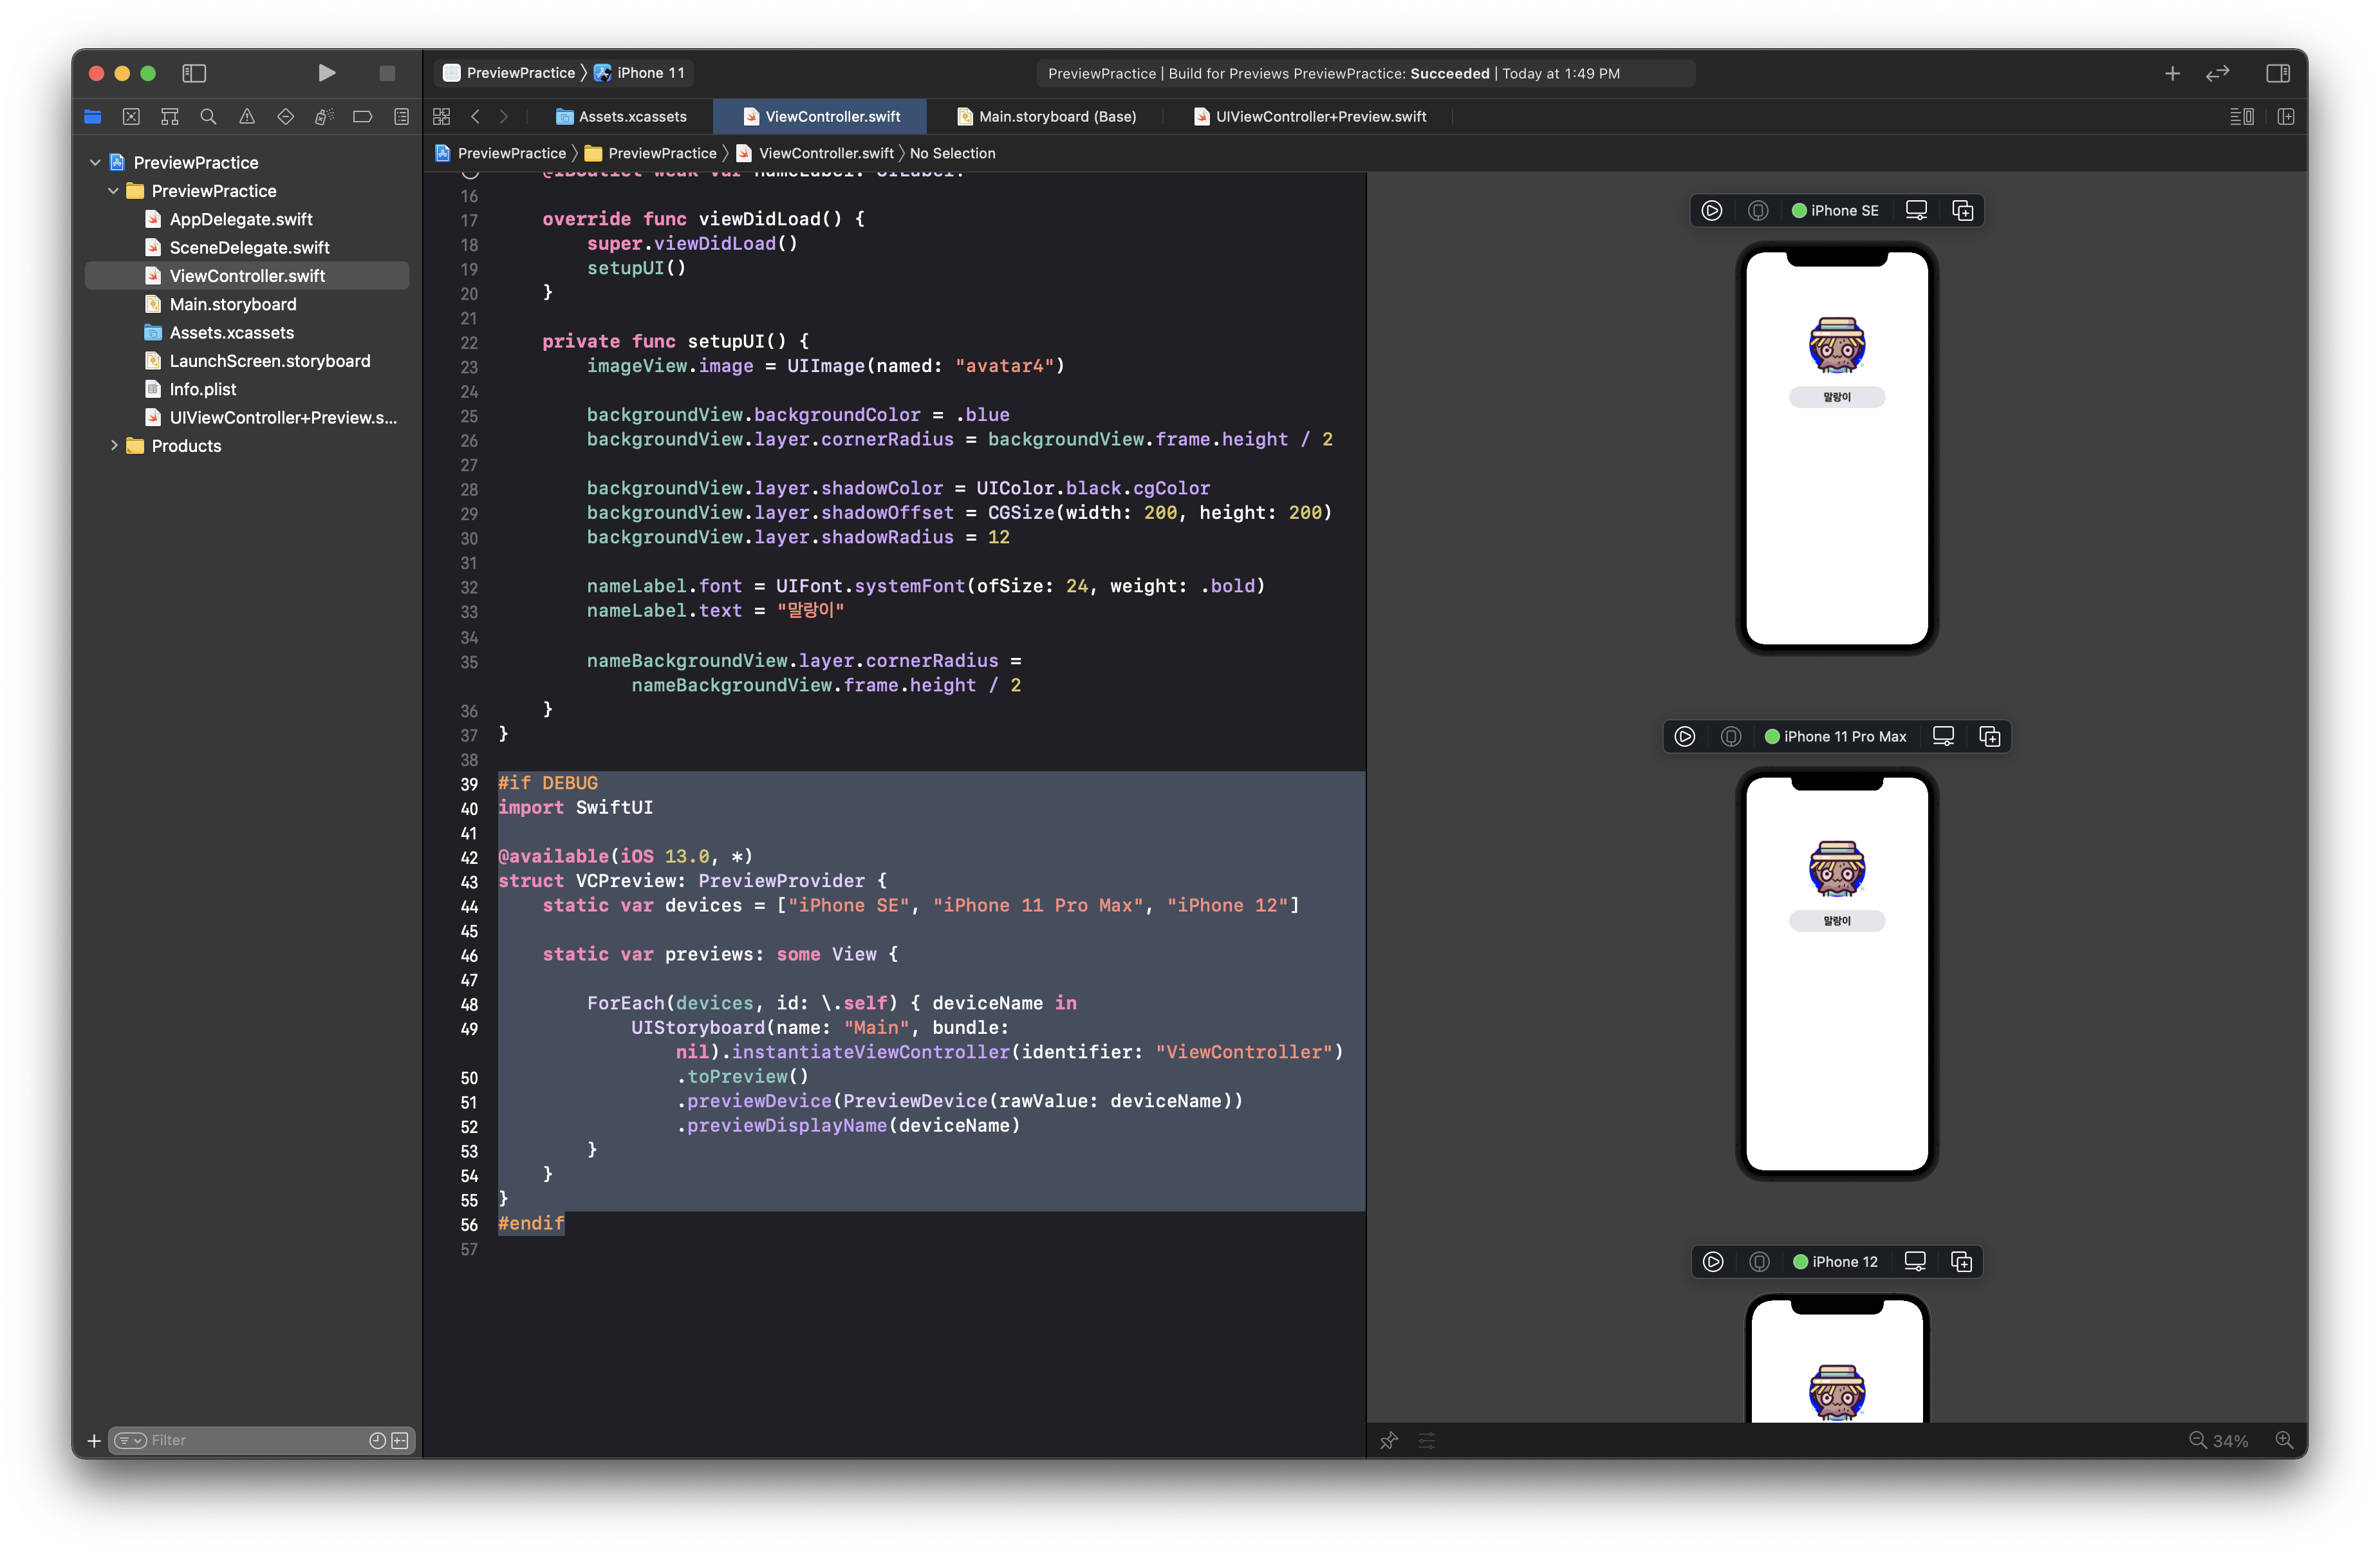This screenshot has height=1554, width=2380.
Task: Pin the preview canvas
Action: coord(1389,1441)
